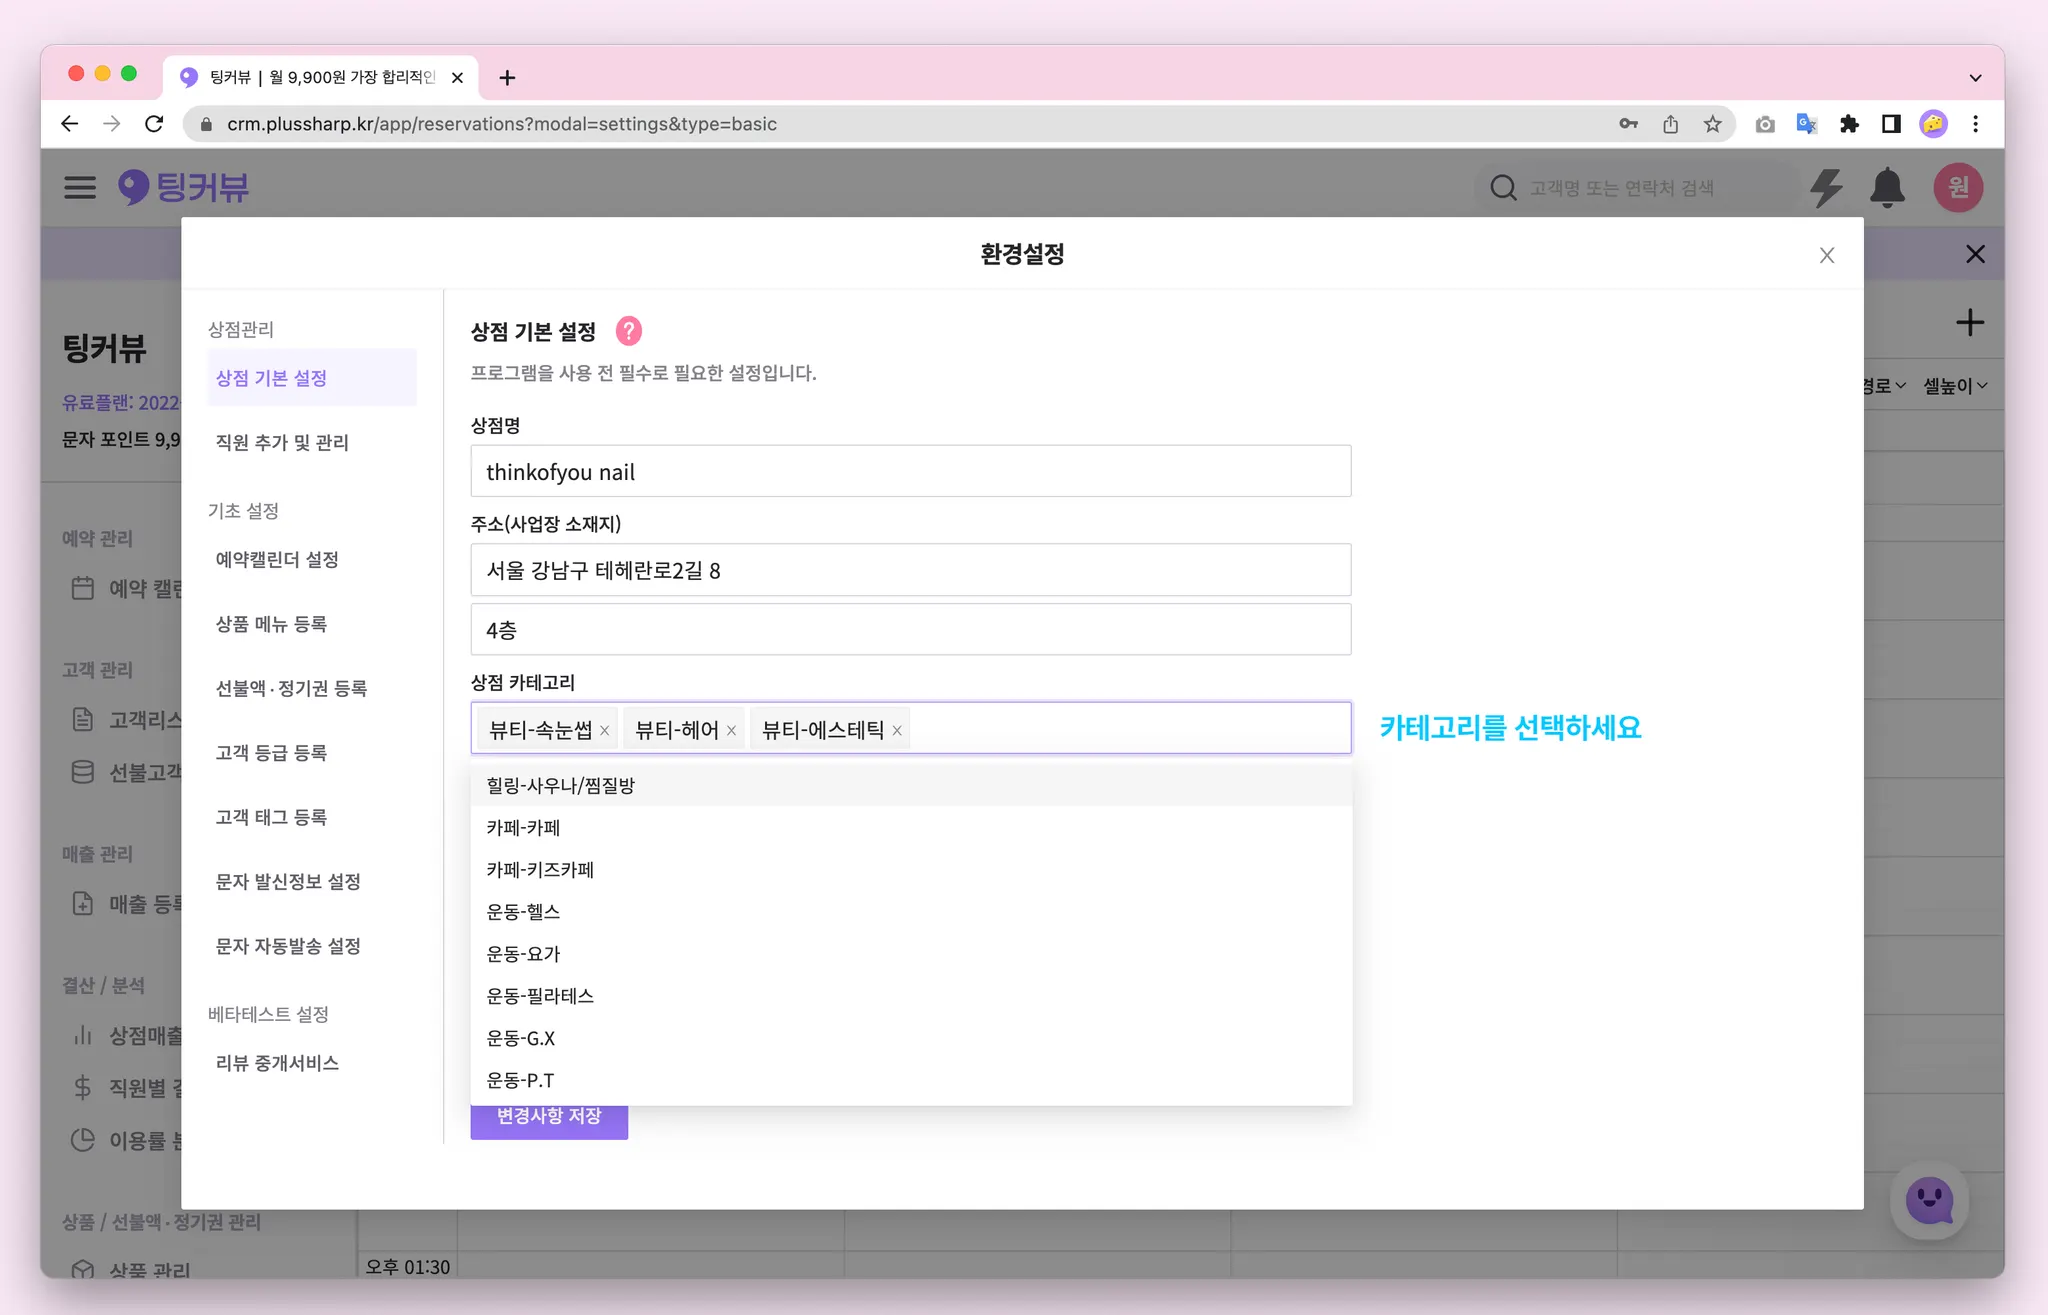Open the hamburger menu icon
Screen dimensions: 2048x1315
tap(80, 188)
